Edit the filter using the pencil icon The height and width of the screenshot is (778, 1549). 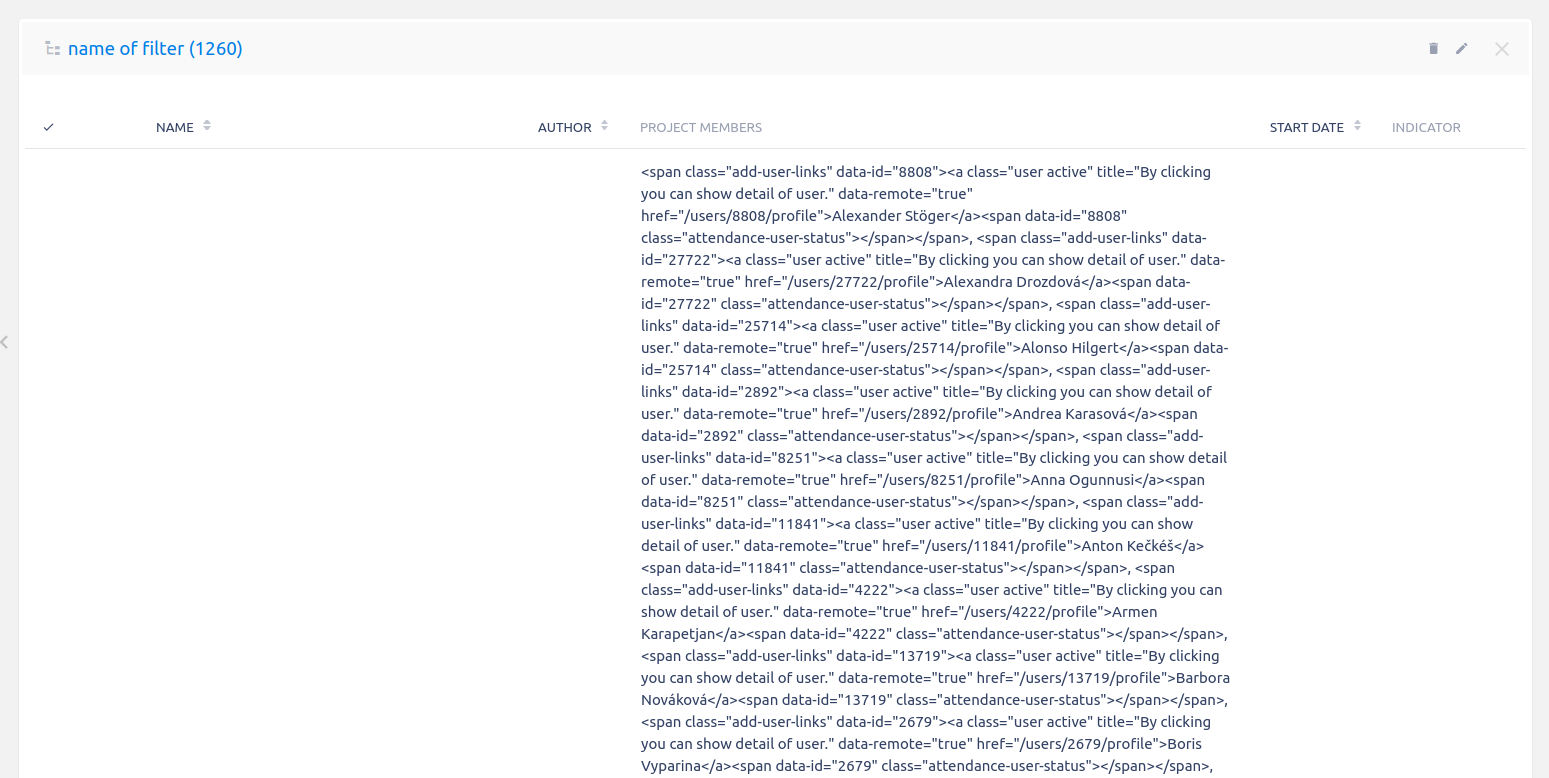point(1462,48)
